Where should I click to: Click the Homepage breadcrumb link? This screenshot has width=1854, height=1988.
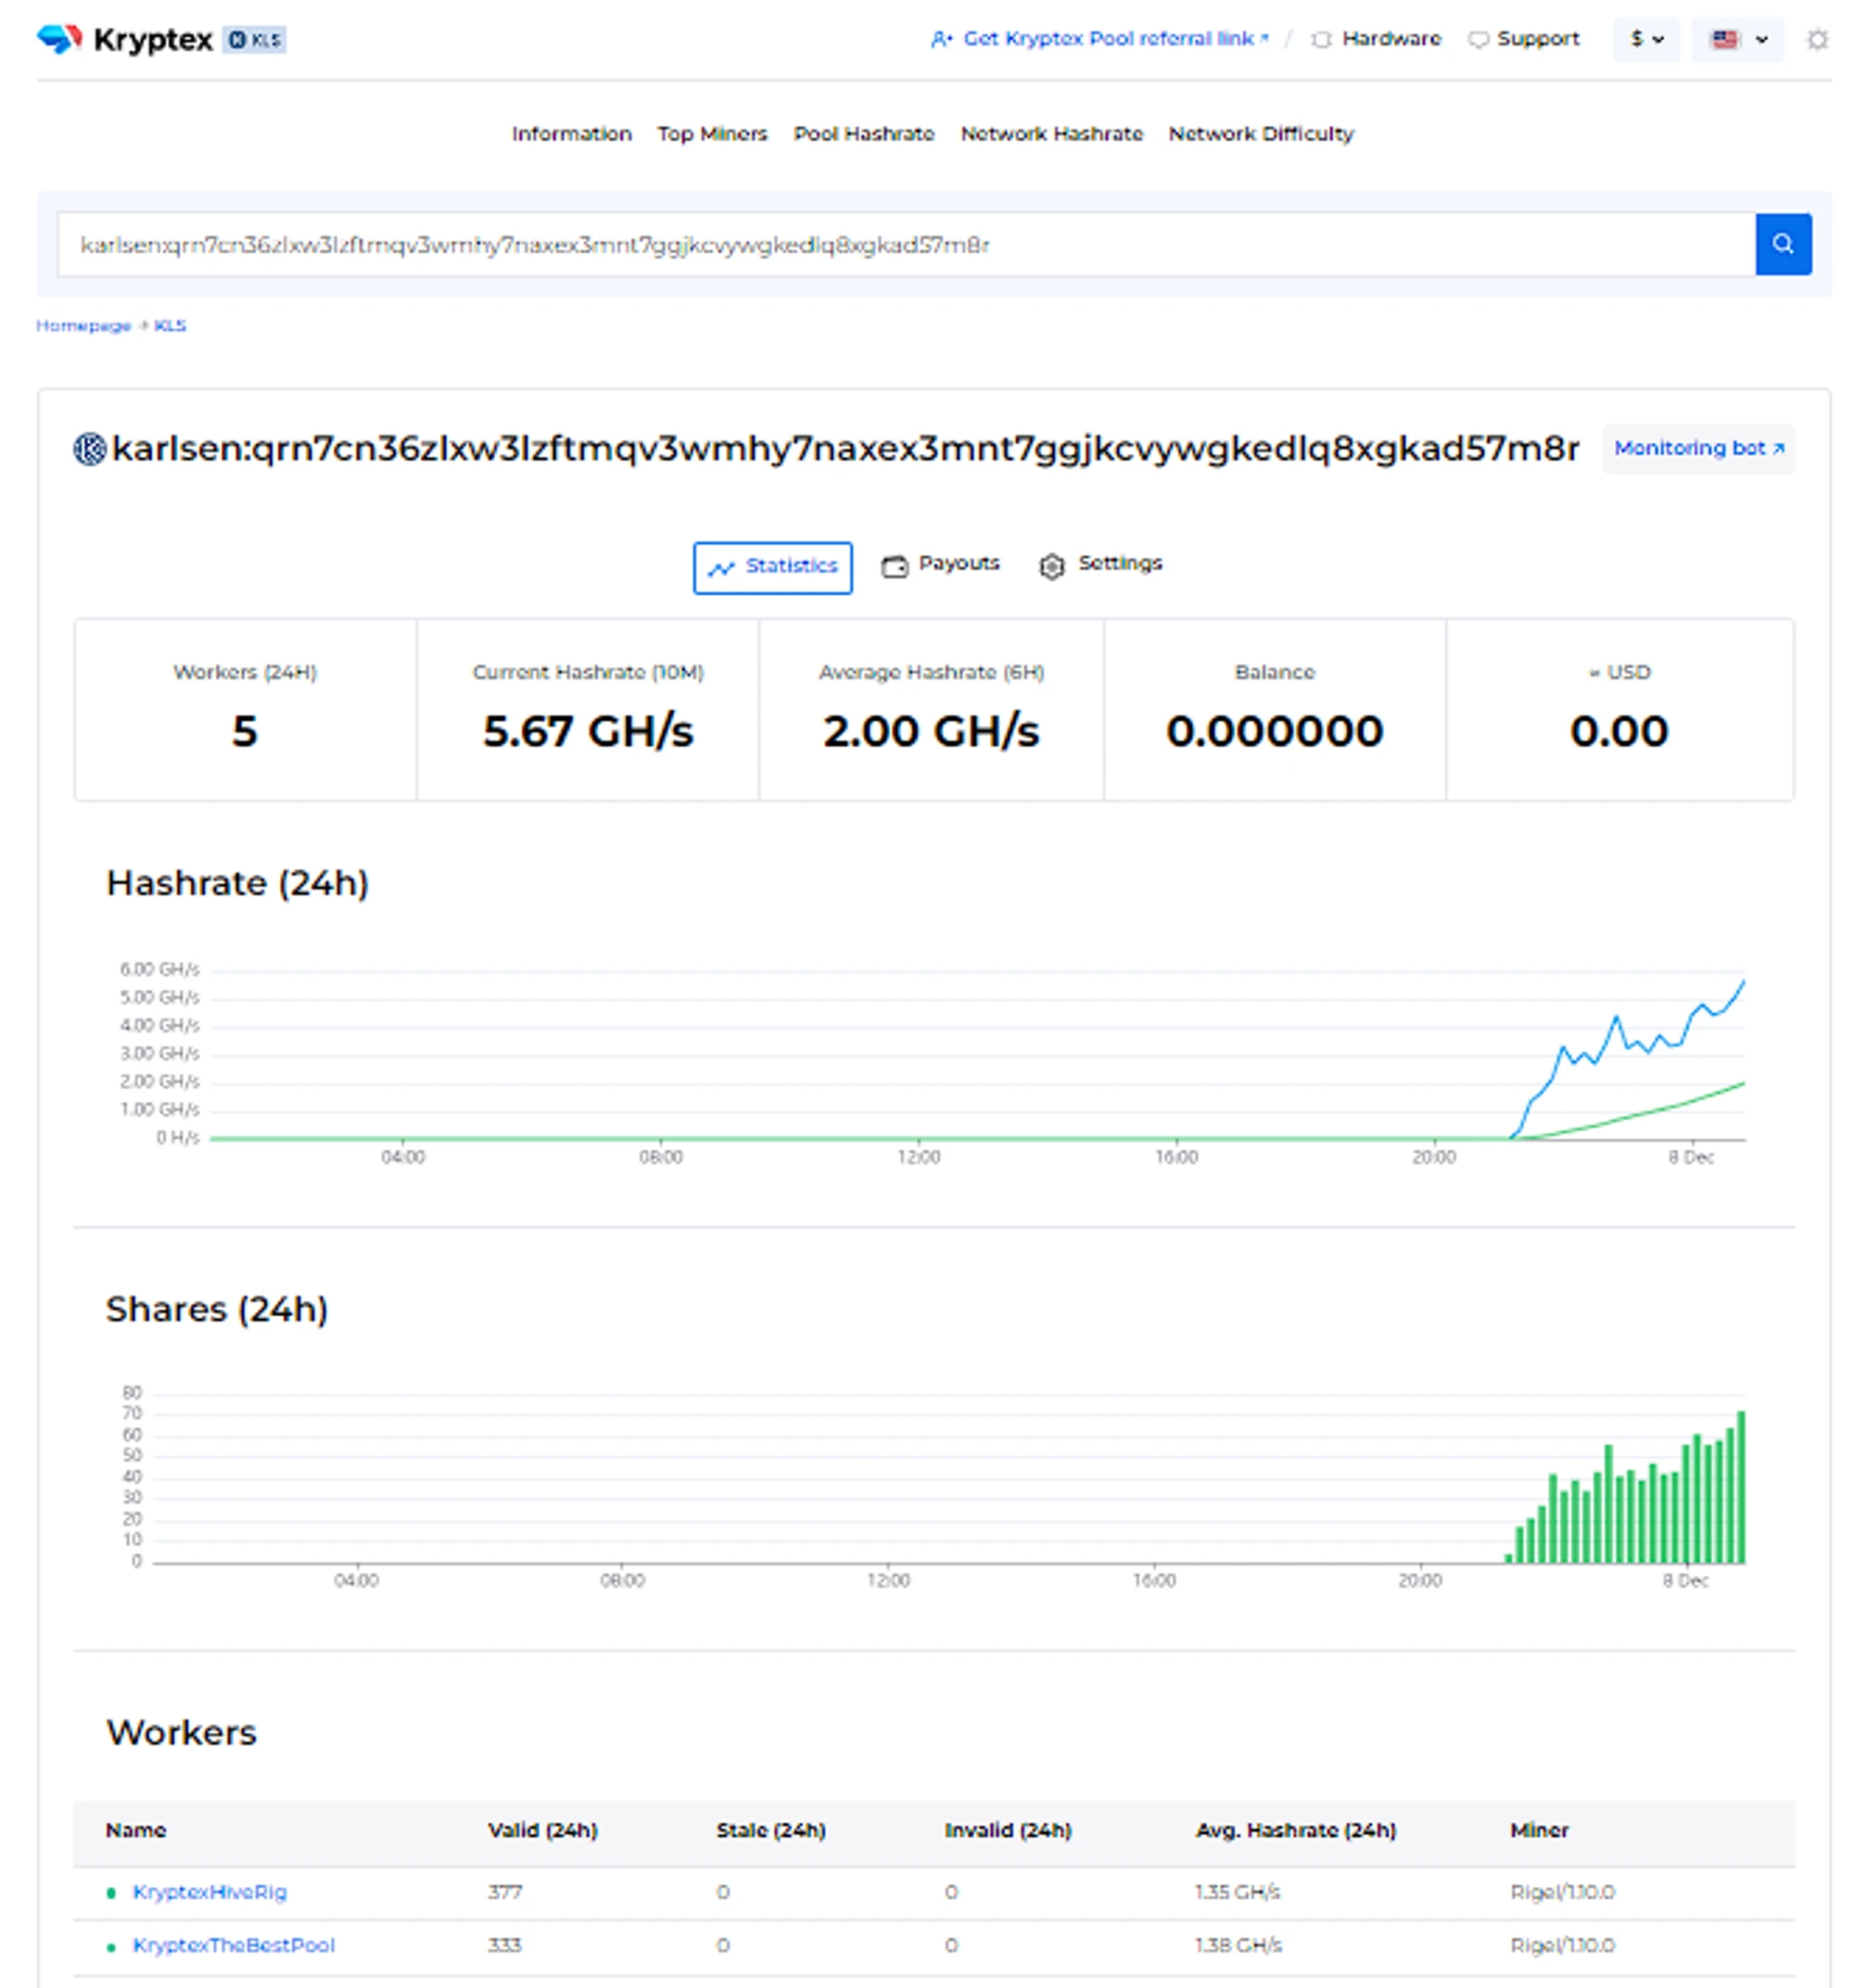click(83, 326)
